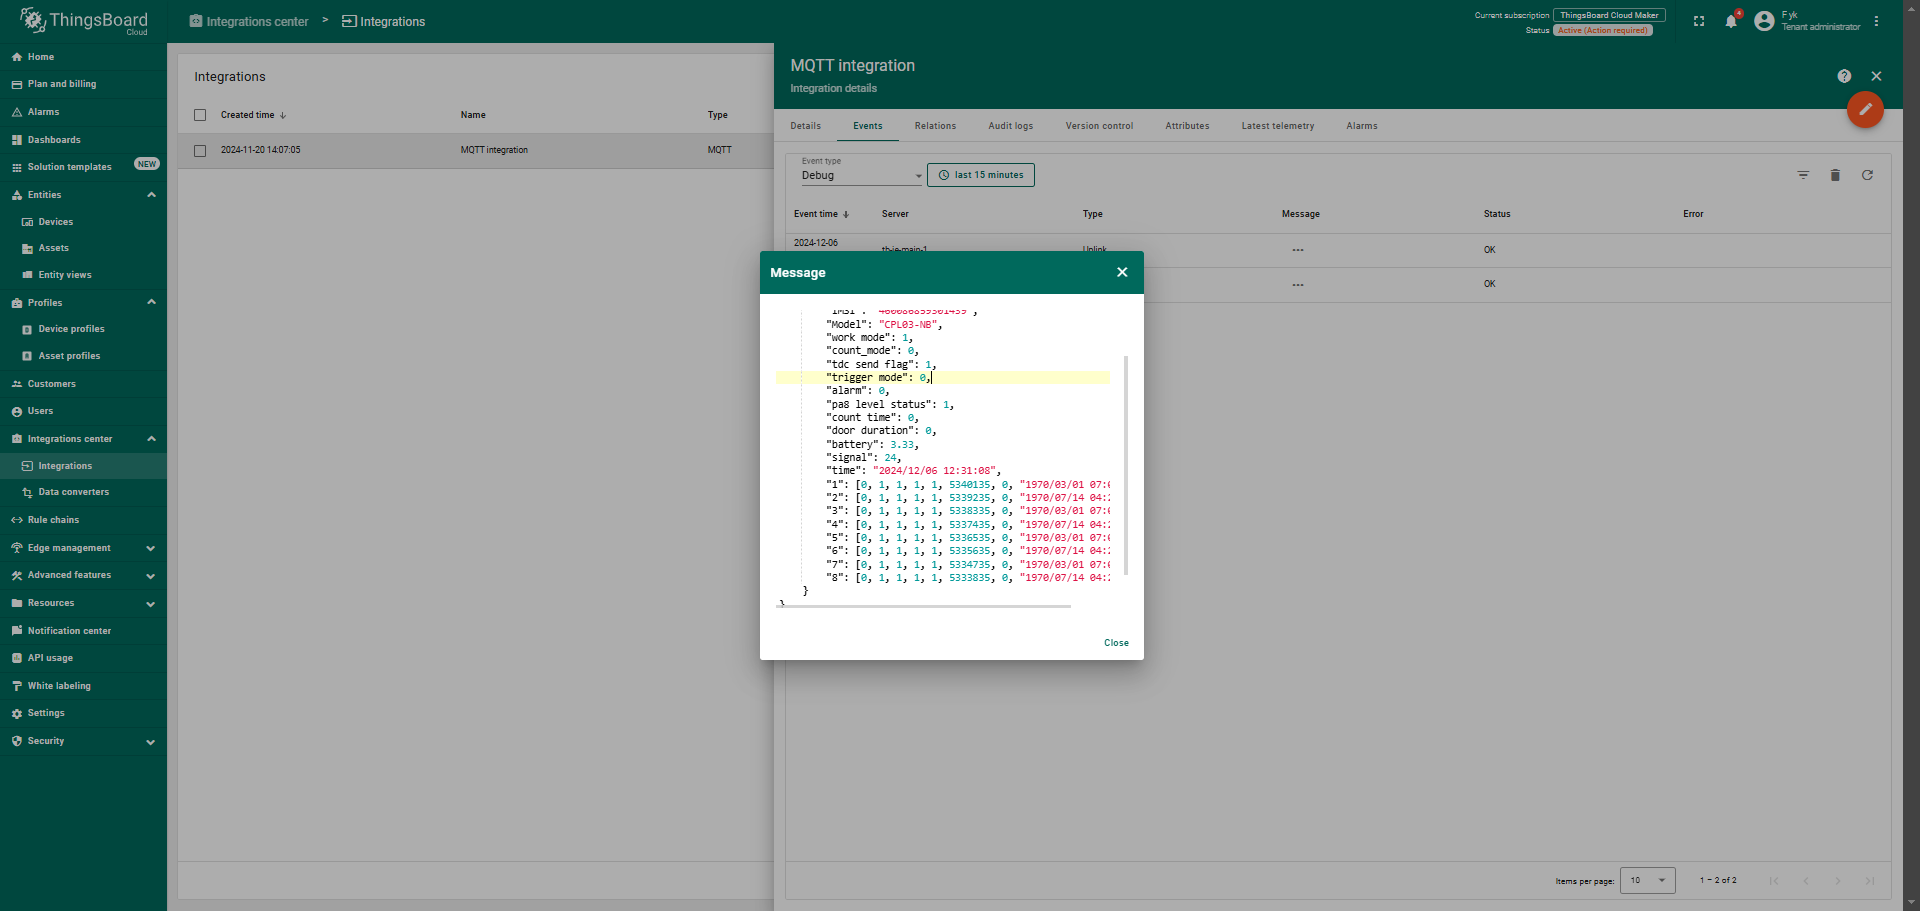
Task: Open Rule chains page
Action: pyautogui.click(x=83, y=520)
